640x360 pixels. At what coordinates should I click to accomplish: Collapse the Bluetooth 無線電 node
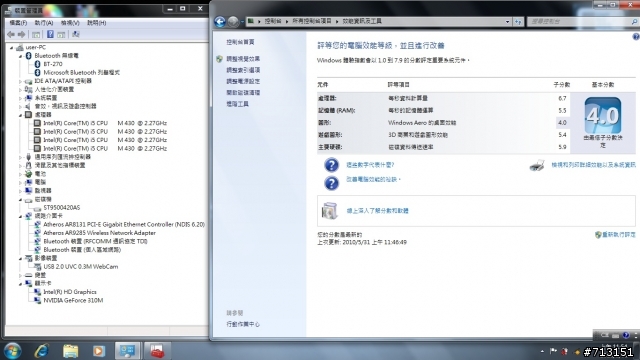(x=20, y=56)
